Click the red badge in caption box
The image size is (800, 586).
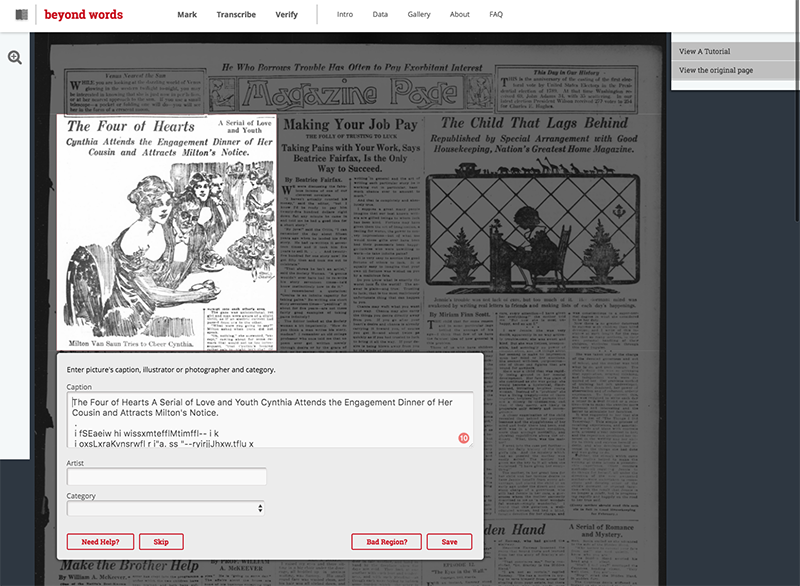click(463, 438)
